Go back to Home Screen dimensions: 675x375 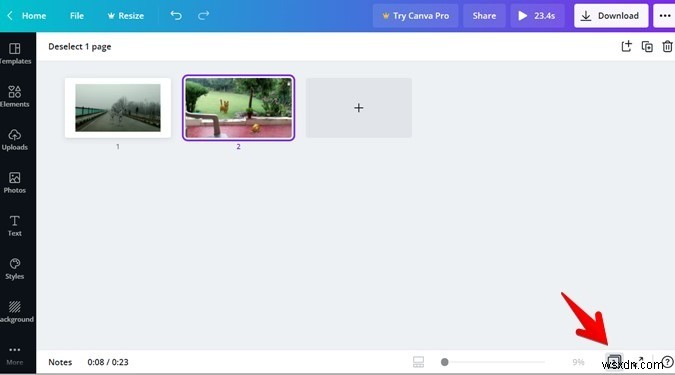point(27,16)
